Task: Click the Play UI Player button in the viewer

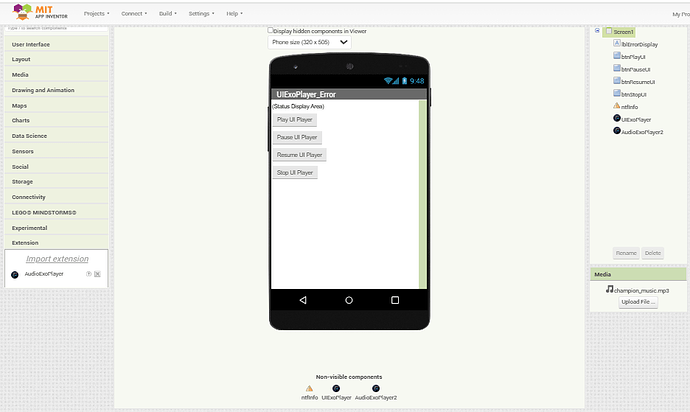Action: point(294,119)
